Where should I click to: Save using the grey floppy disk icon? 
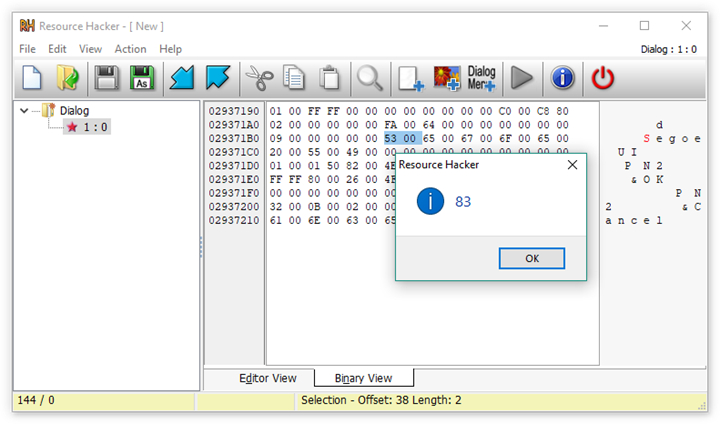[107, 77]
